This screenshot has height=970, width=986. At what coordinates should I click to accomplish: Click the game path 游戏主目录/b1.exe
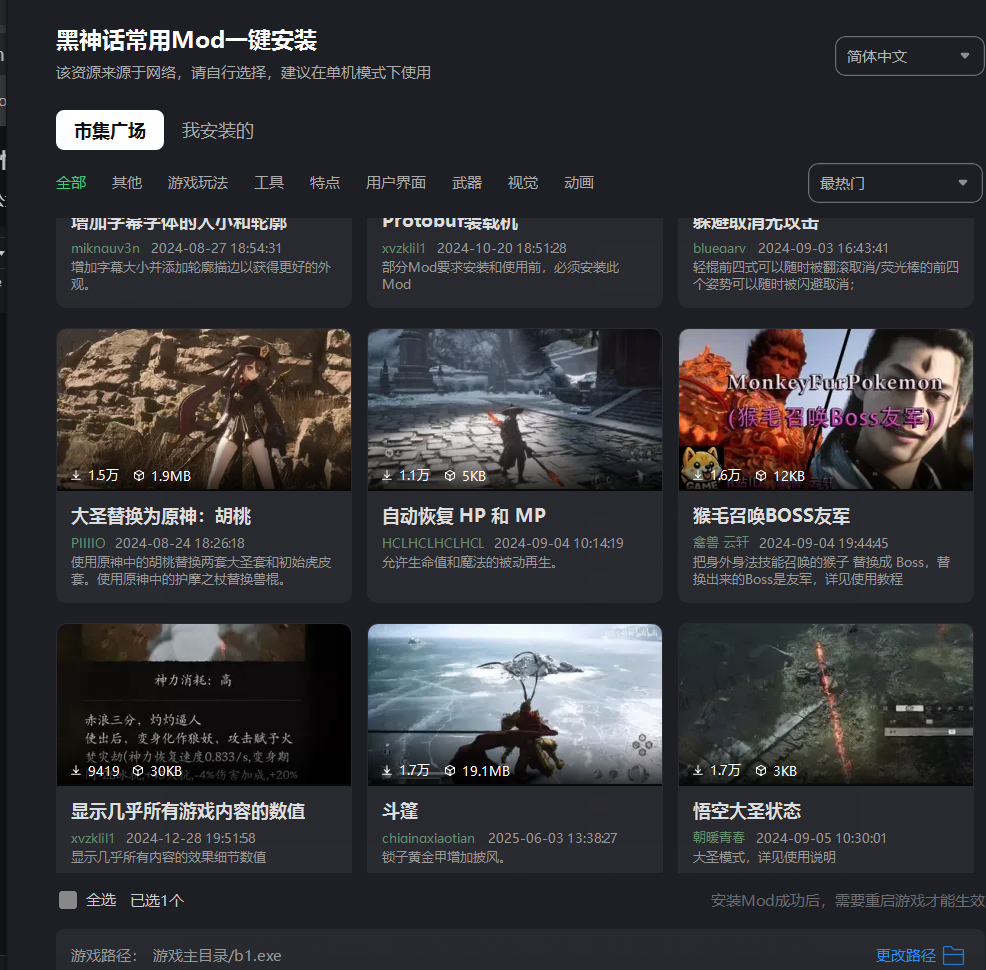pos(217,956)
